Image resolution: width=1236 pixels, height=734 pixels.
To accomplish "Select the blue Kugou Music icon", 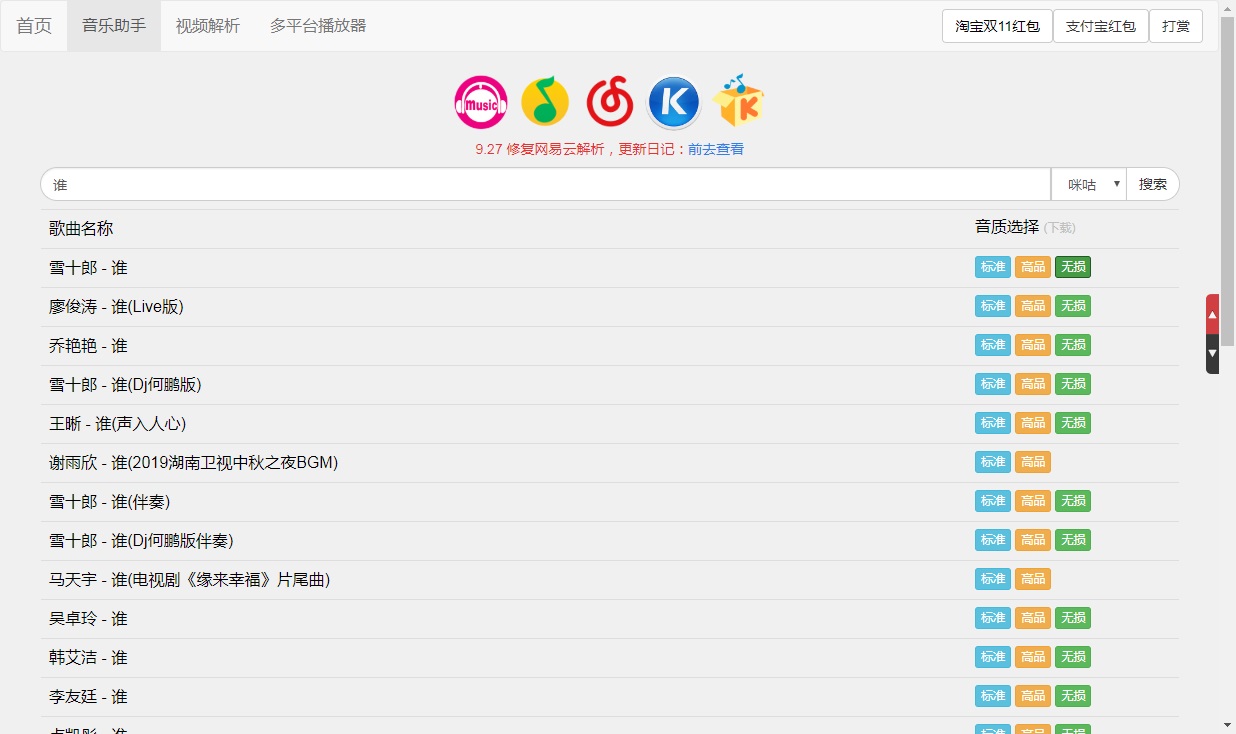I will (x=674, y=102).
